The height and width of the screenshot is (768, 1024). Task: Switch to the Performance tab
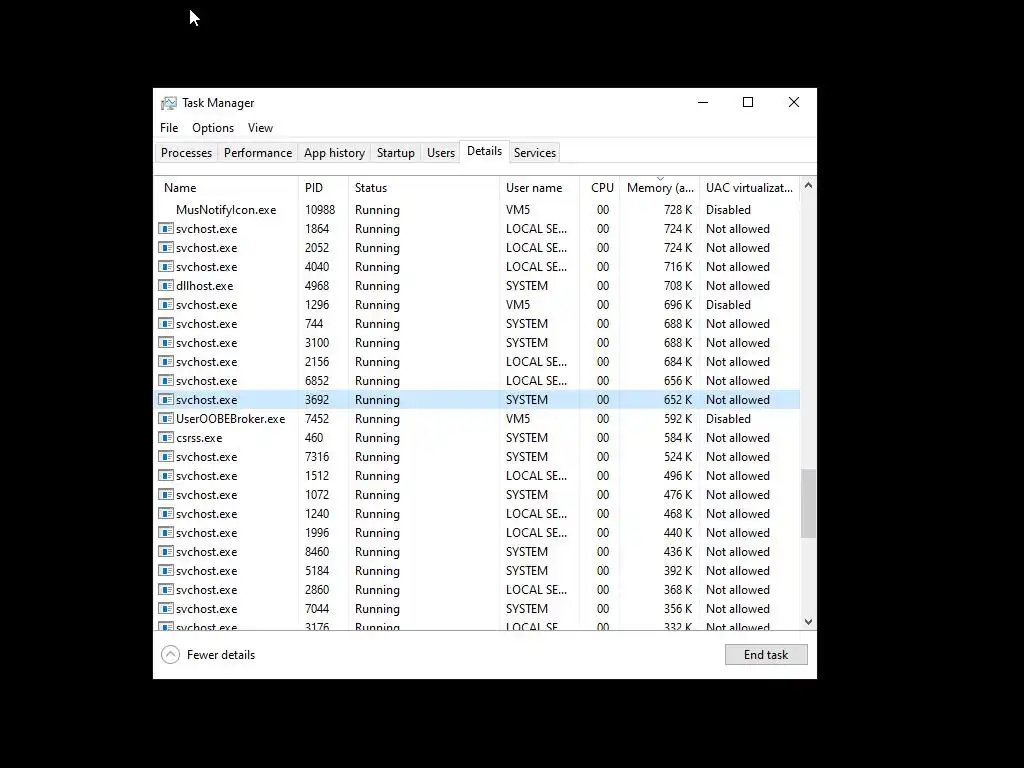pos(258,153)
